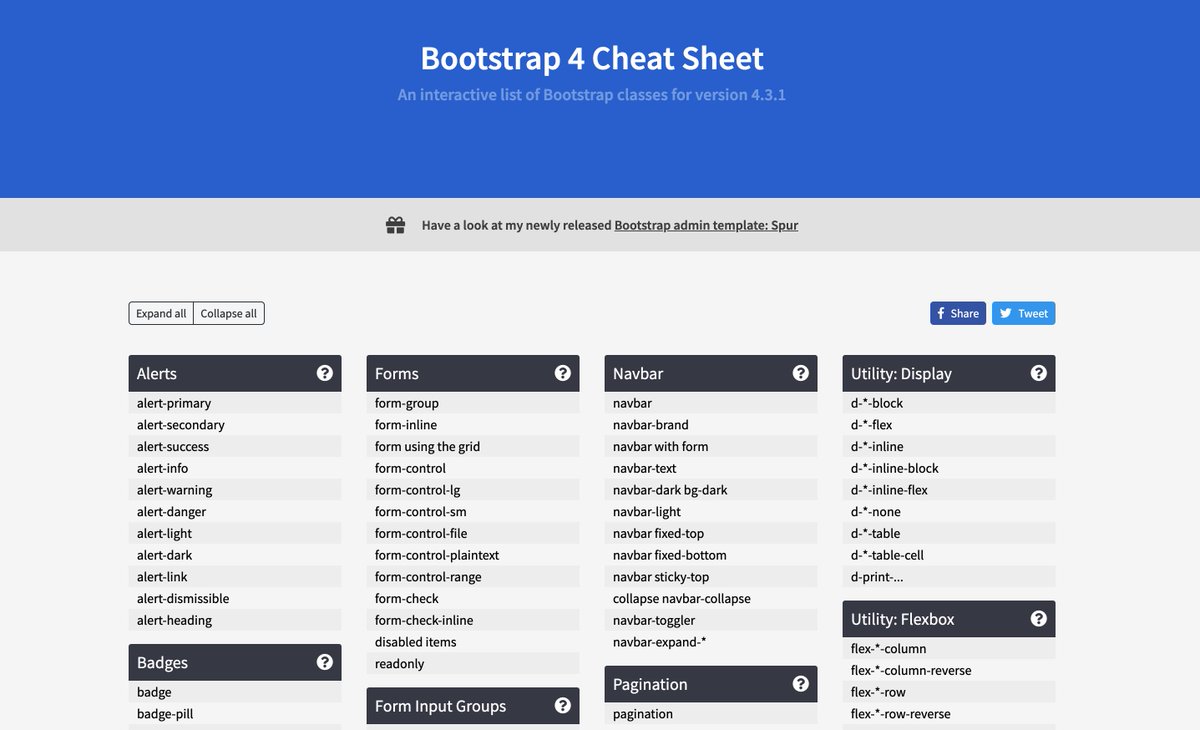The image size is (1200, 730).
Task: Toggle the Utility: Display section header
Action: click(x=949, y=373)
